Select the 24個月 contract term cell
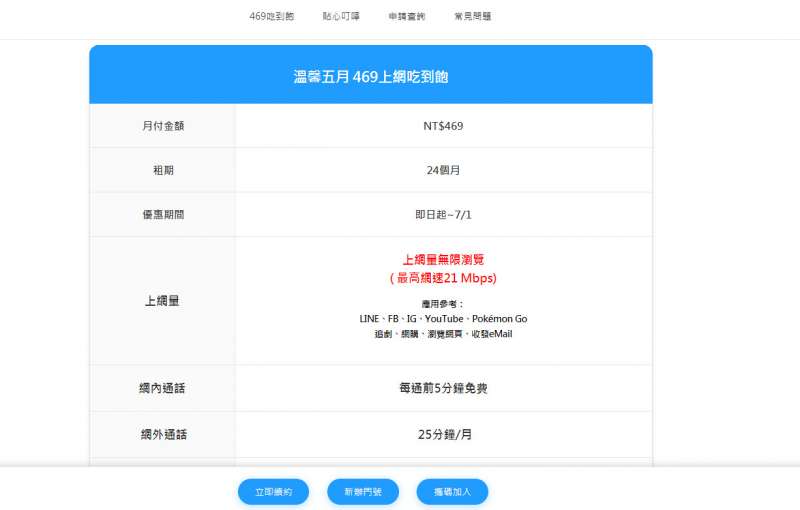The height and width of the screenshot is (510, 800). (443, 170)
